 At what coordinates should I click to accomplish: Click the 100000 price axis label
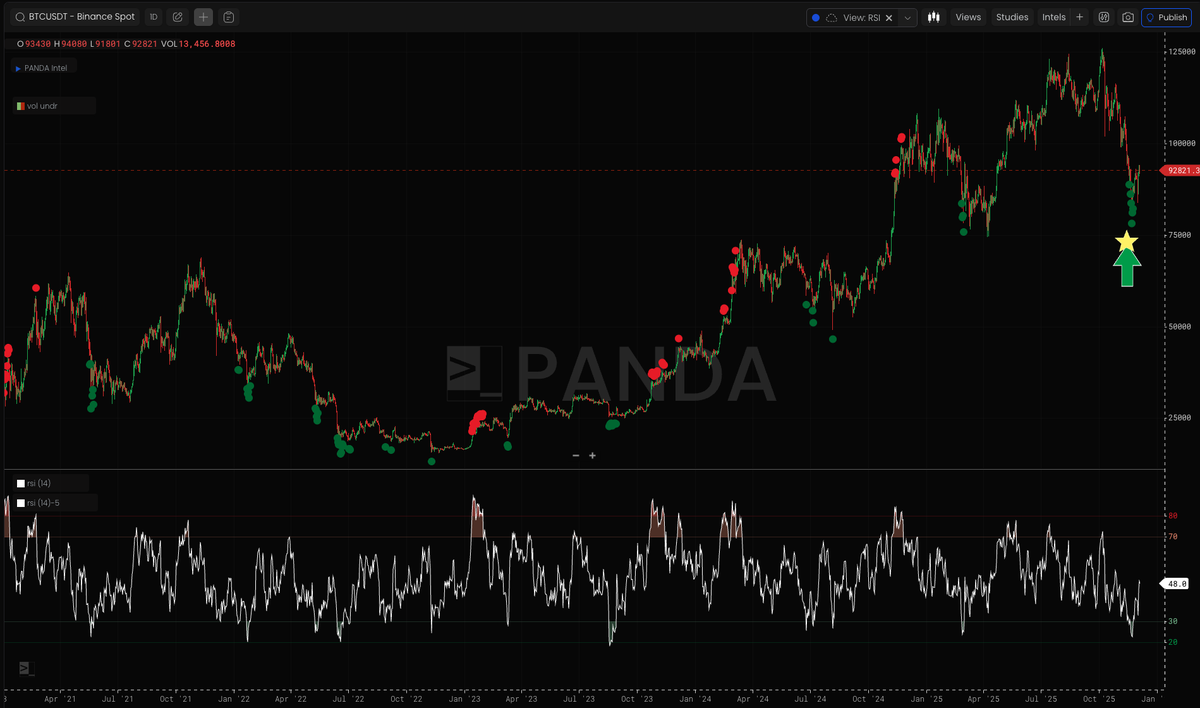point(1180,143)
